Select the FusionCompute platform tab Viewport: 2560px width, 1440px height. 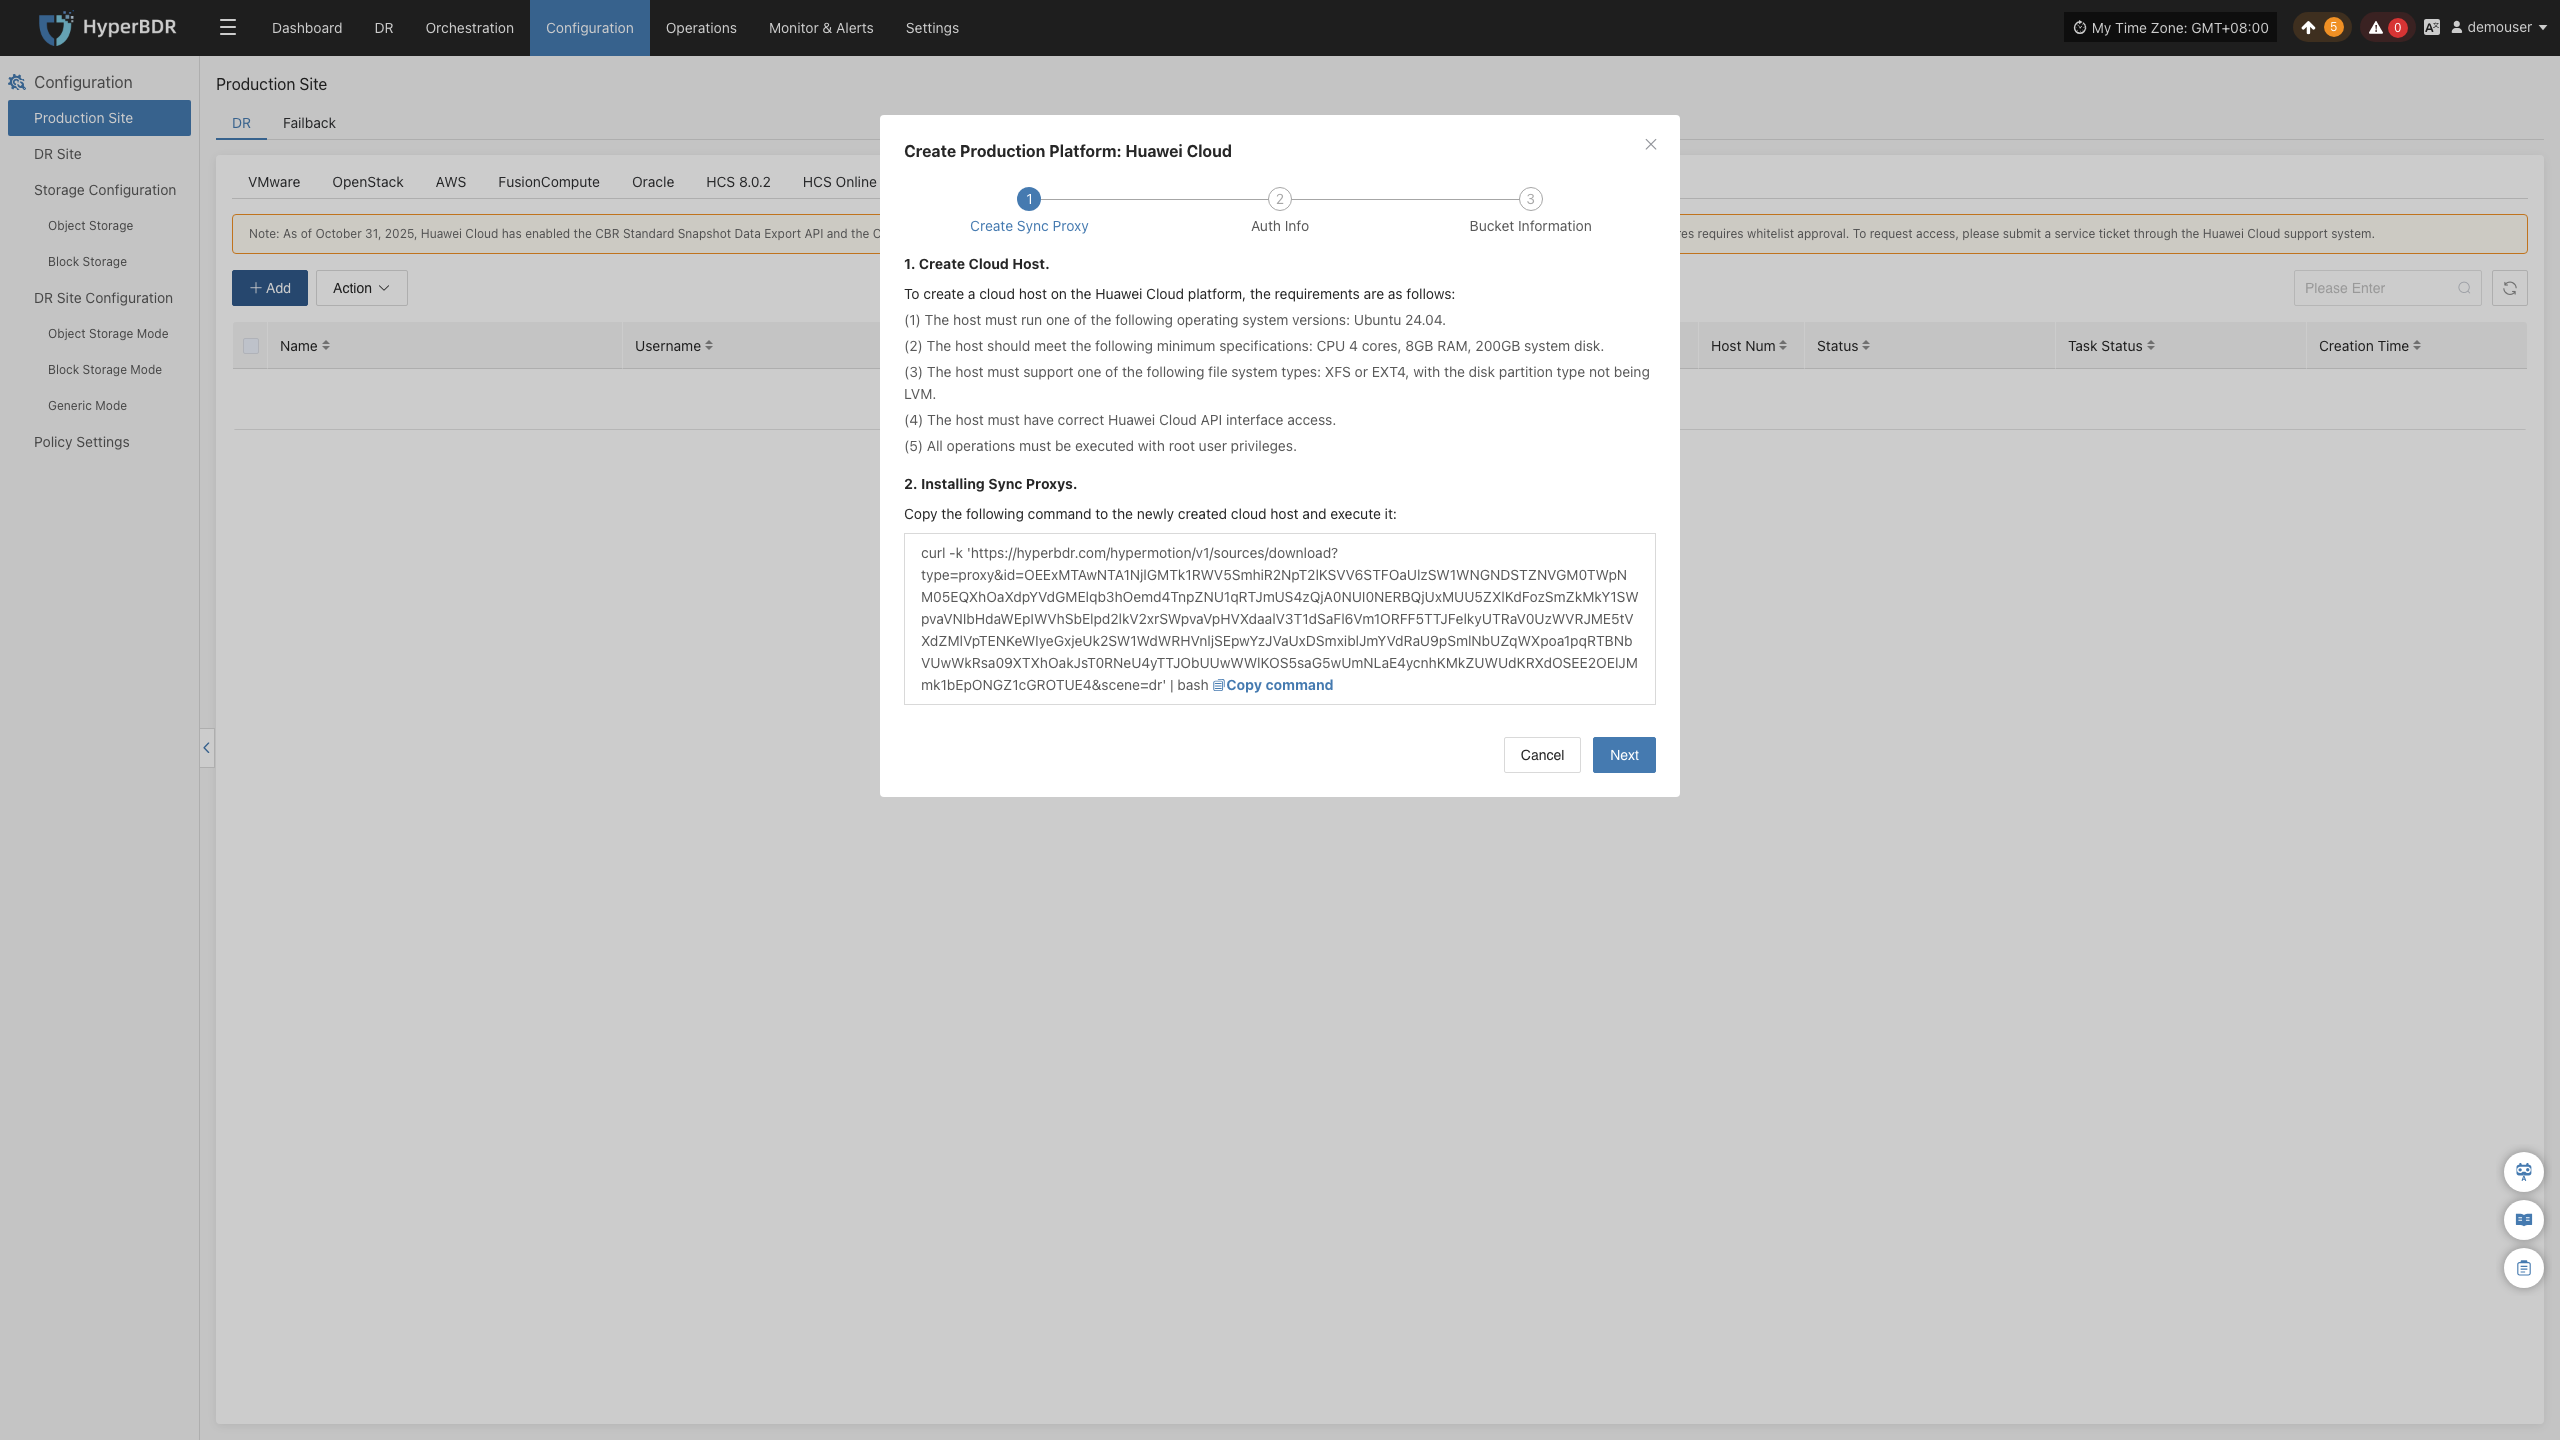tap(549, 182)
